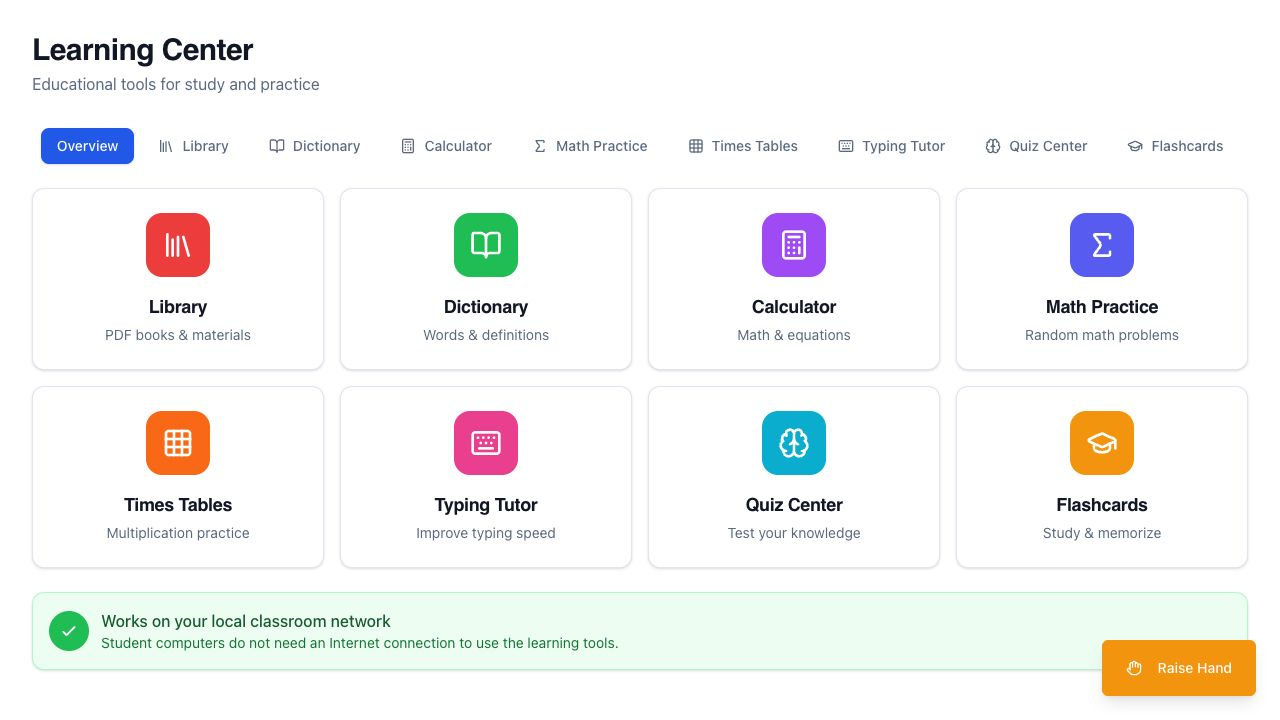Click 'Words & definitions' text
Viewport: 1280px width, 720px height.
pyautogui.click(x=486, y=335)
